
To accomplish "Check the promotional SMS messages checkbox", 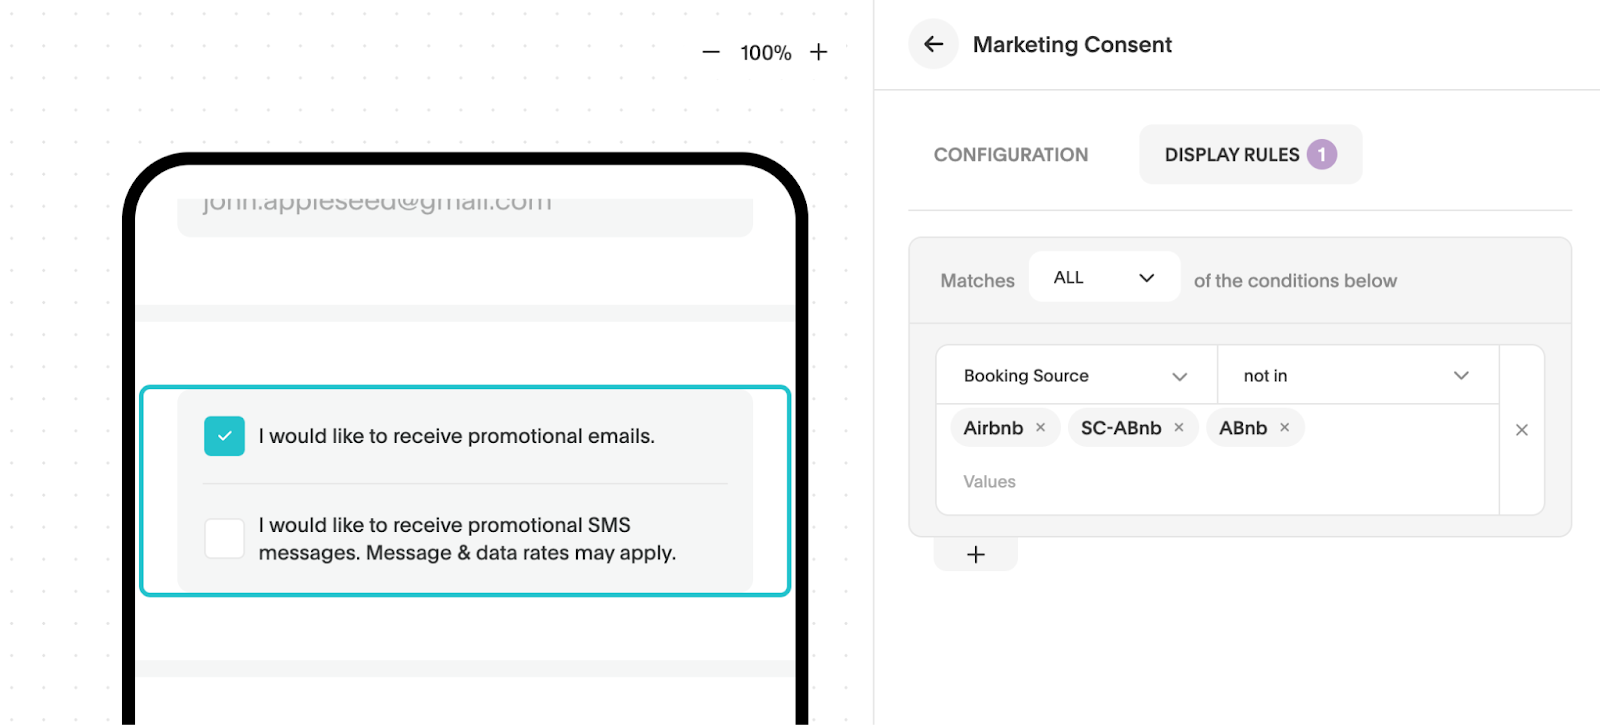I will 224,539.
